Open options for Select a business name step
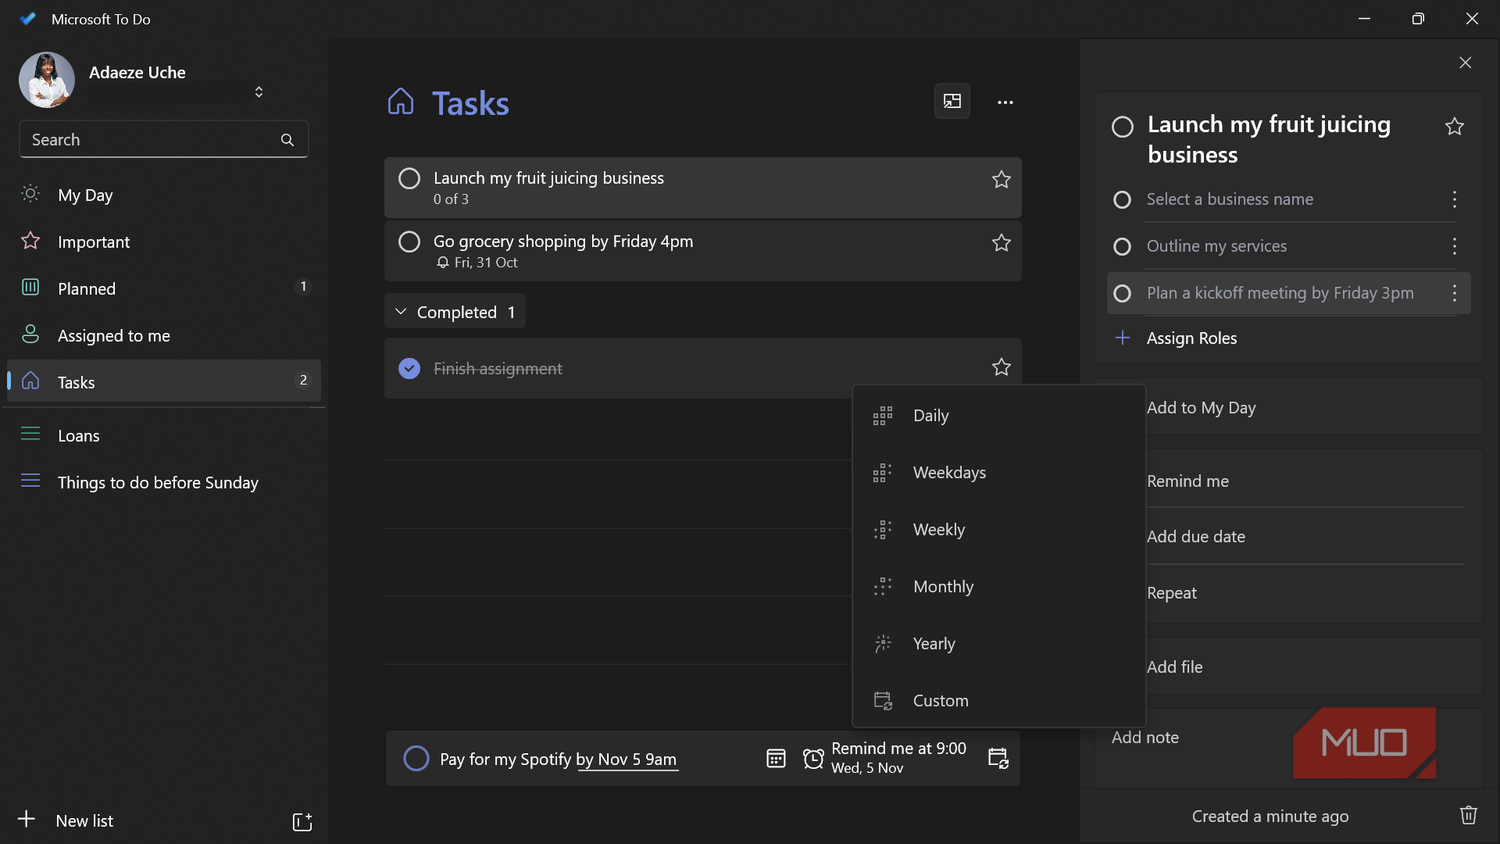This screenshot has width=1500, height=844. (x=1454, y=199)
